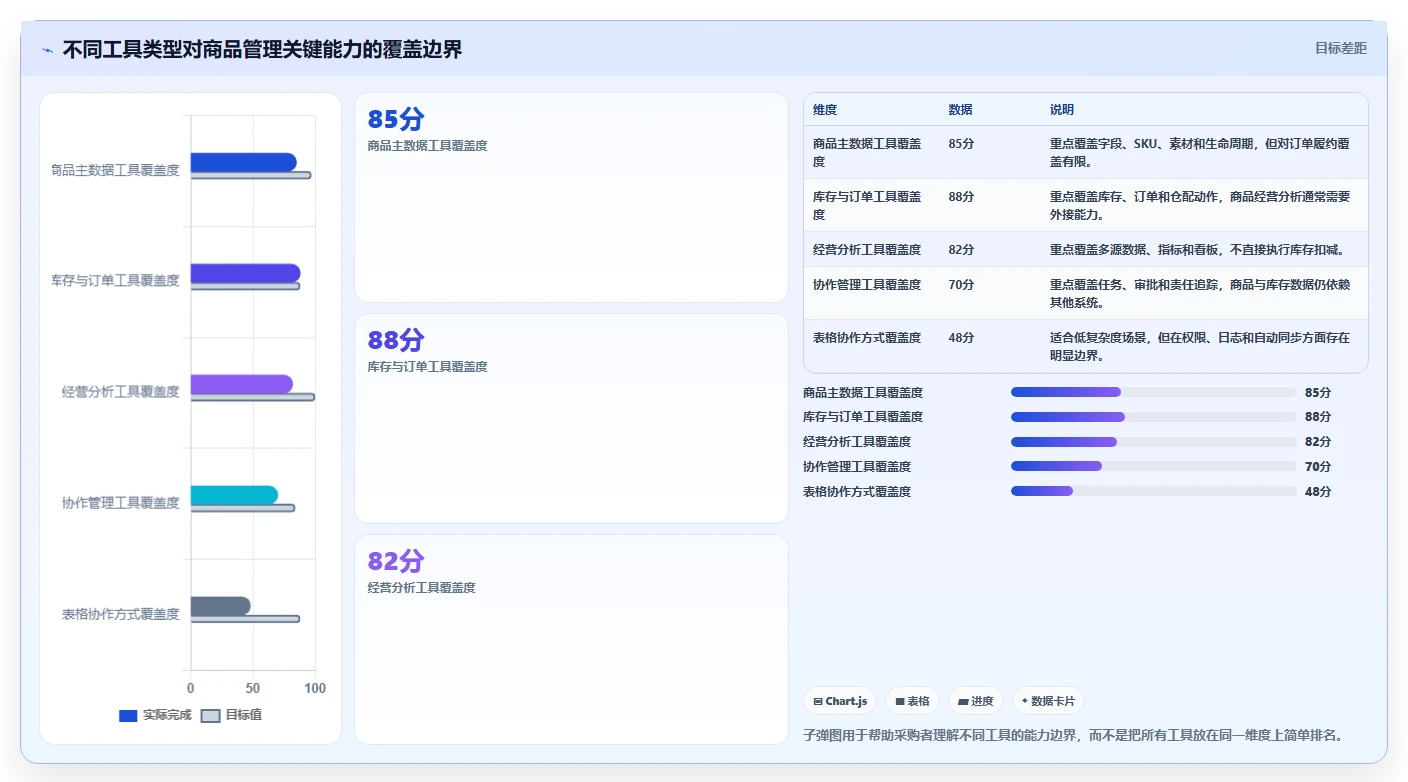1408x782 pixels.
Task: Click the 协作管理工具覆盖度 cyan bar in the chart
Action: (x=234, y=495)
